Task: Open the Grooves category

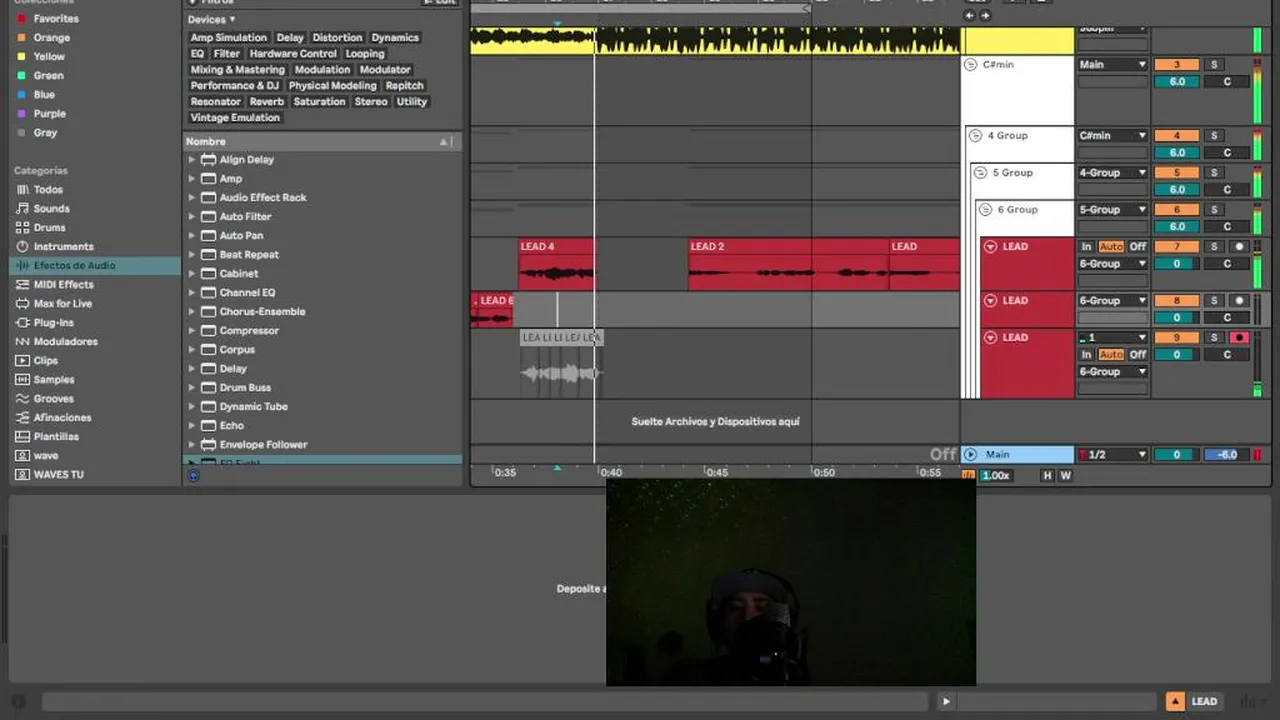Action: point(54,399)
